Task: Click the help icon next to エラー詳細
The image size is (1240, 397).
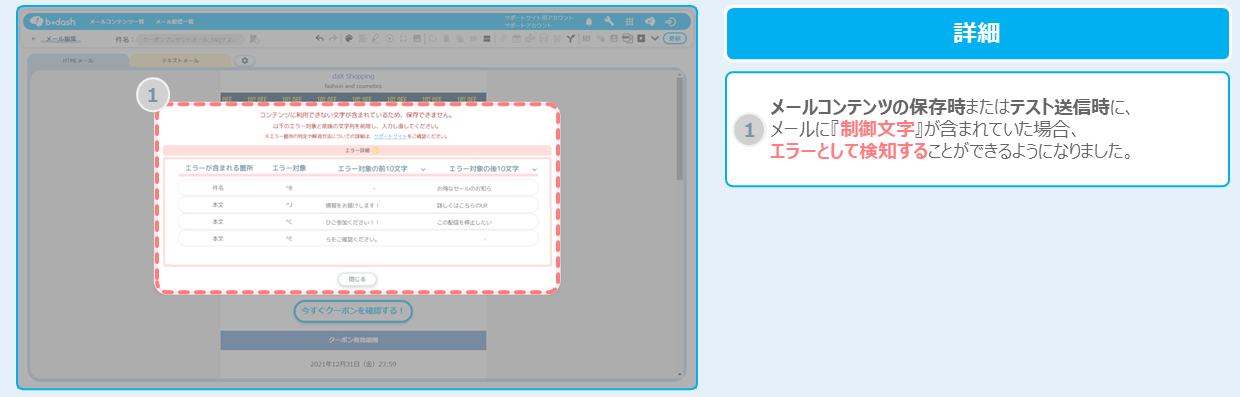Action: tap(376, 150)
